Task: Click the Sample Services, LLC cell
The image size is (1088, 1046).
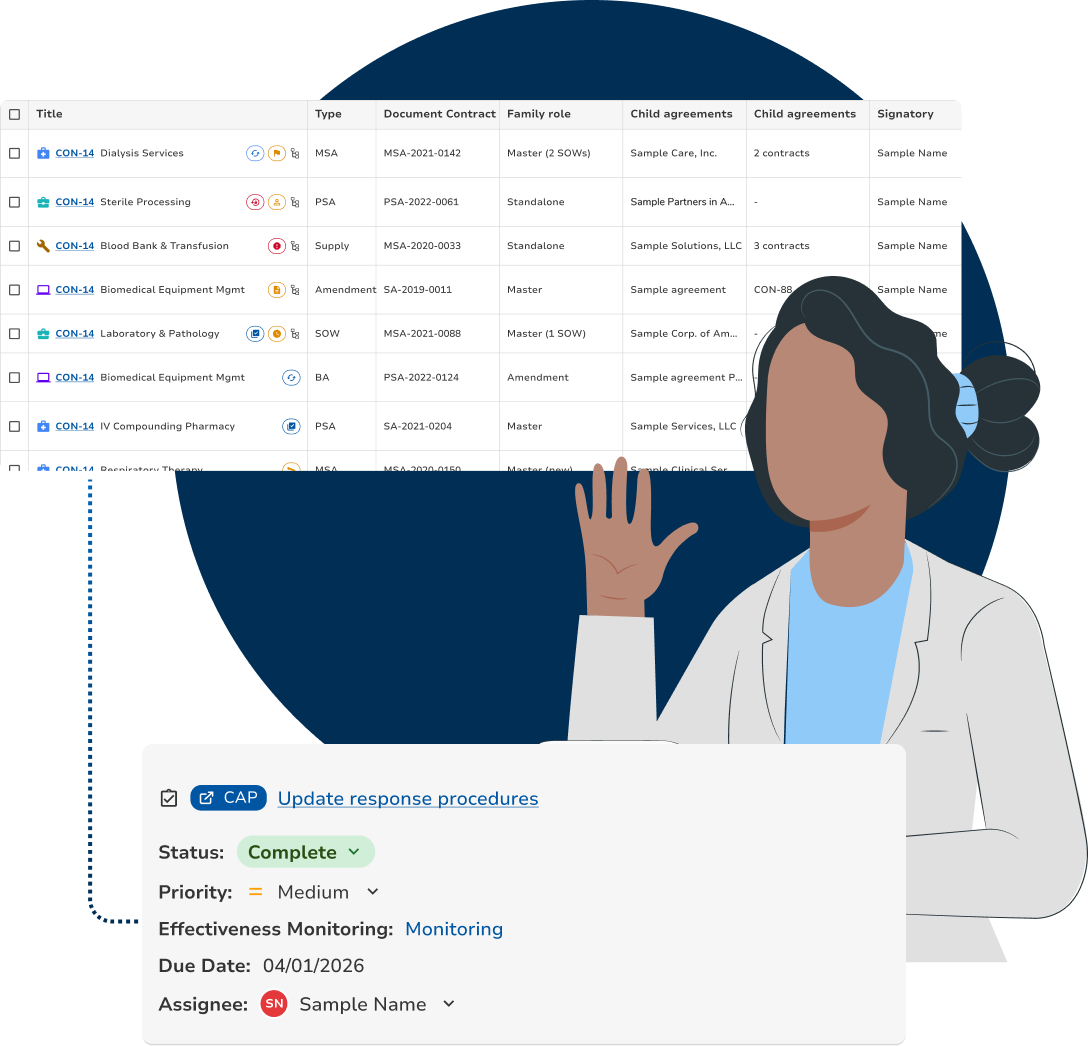Action: pos(683,426)
